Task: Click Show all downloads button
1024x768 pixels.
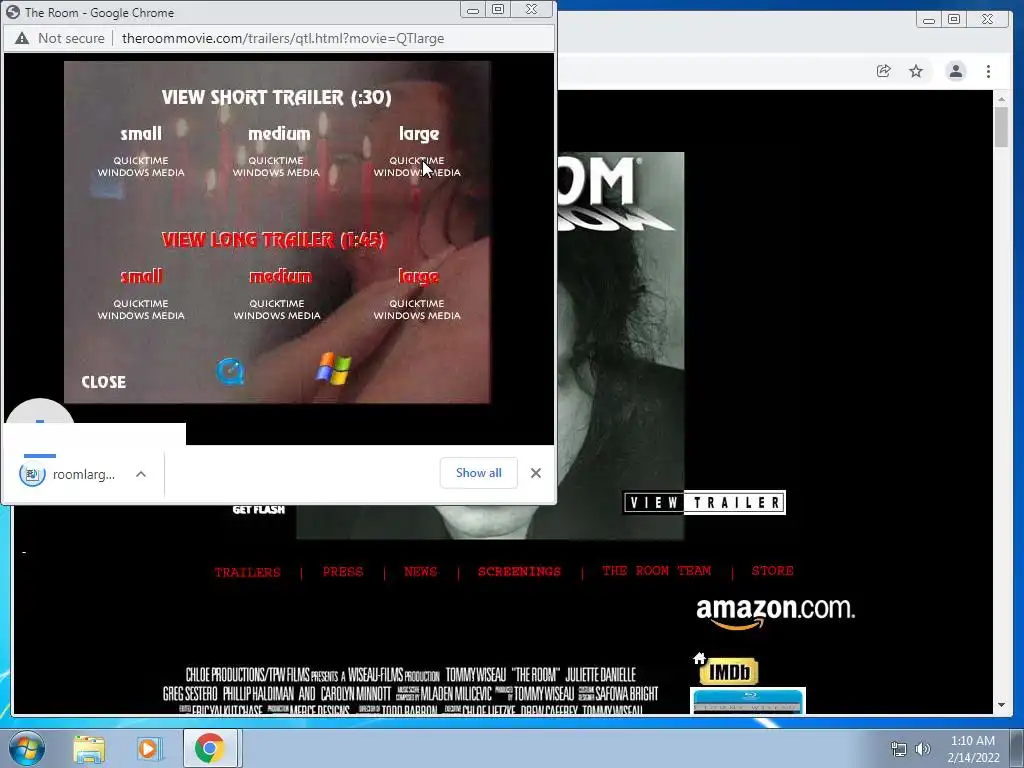Action: click(479, 473)
